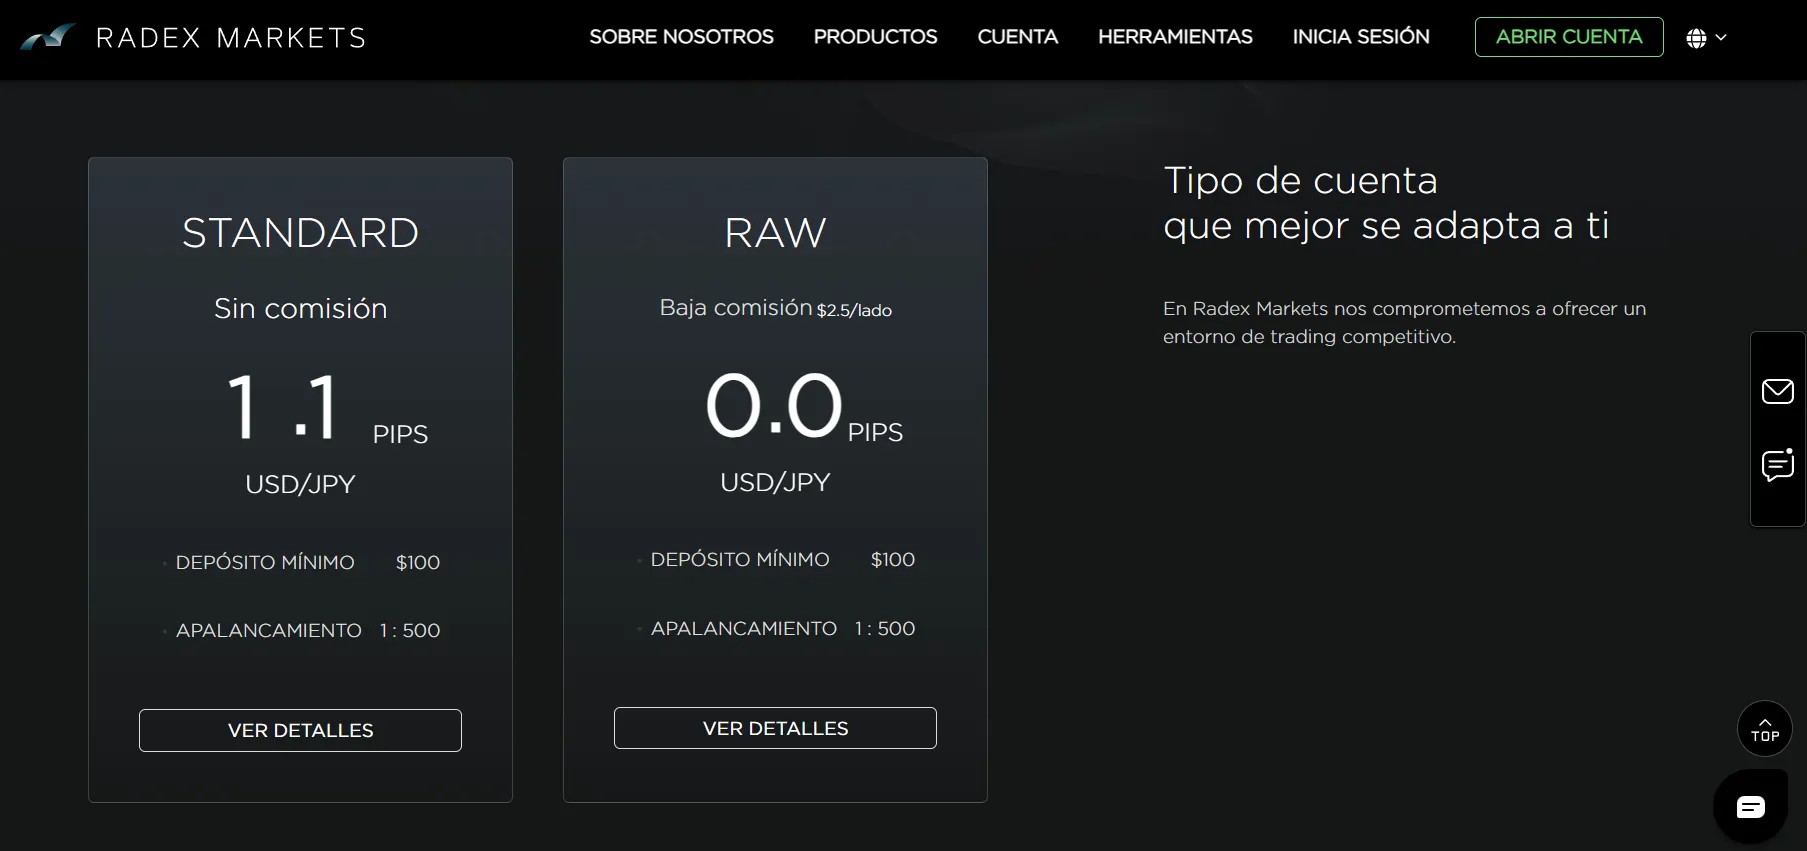1807x851 pixels.
Task: Click the 'Baja comisión' text
Action: [736, 308]
